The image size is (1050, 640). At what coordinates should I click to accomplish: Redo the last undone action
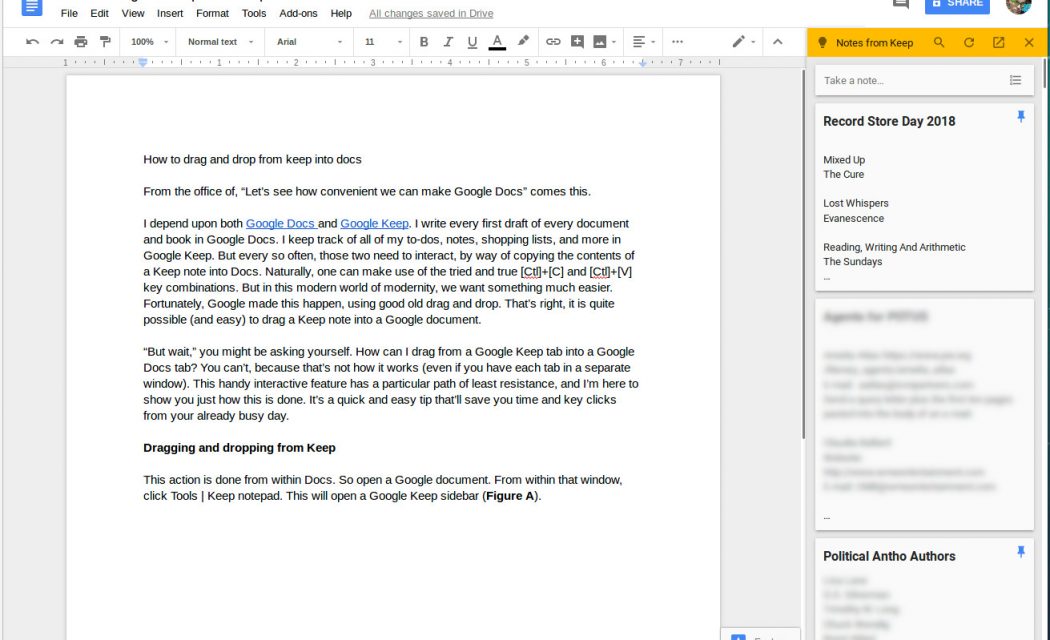point(57,42)
